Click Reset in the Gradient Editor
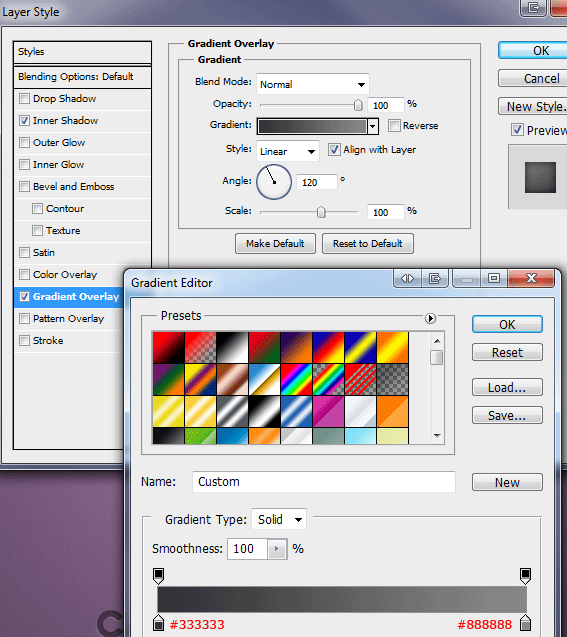The image size is (567, 637). (507, 352)
